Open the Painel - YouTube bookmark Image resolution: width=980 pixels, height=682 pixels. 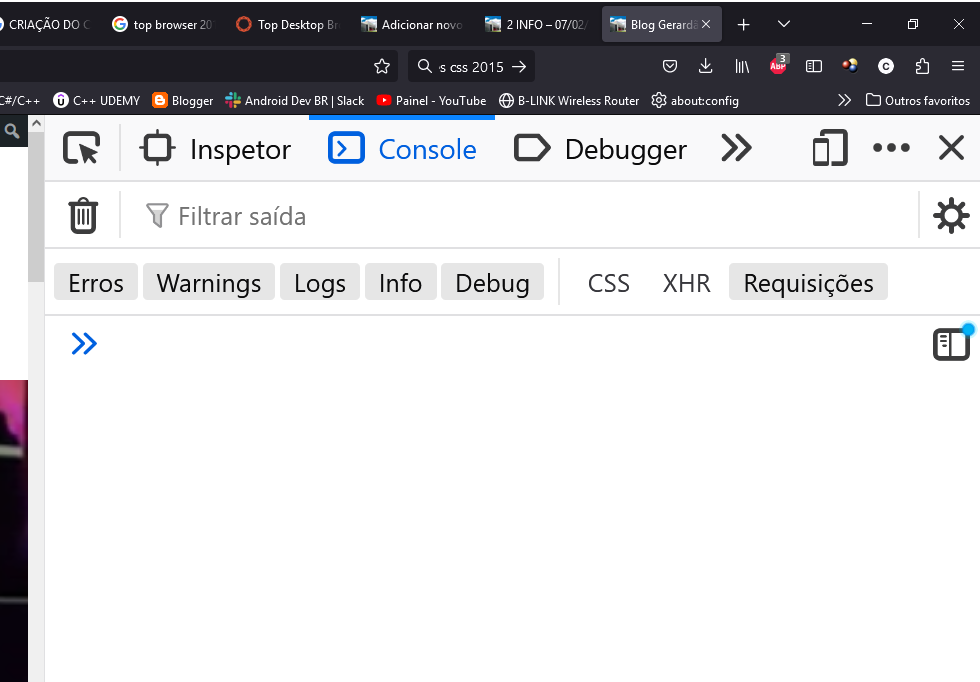tap(431, 100)
